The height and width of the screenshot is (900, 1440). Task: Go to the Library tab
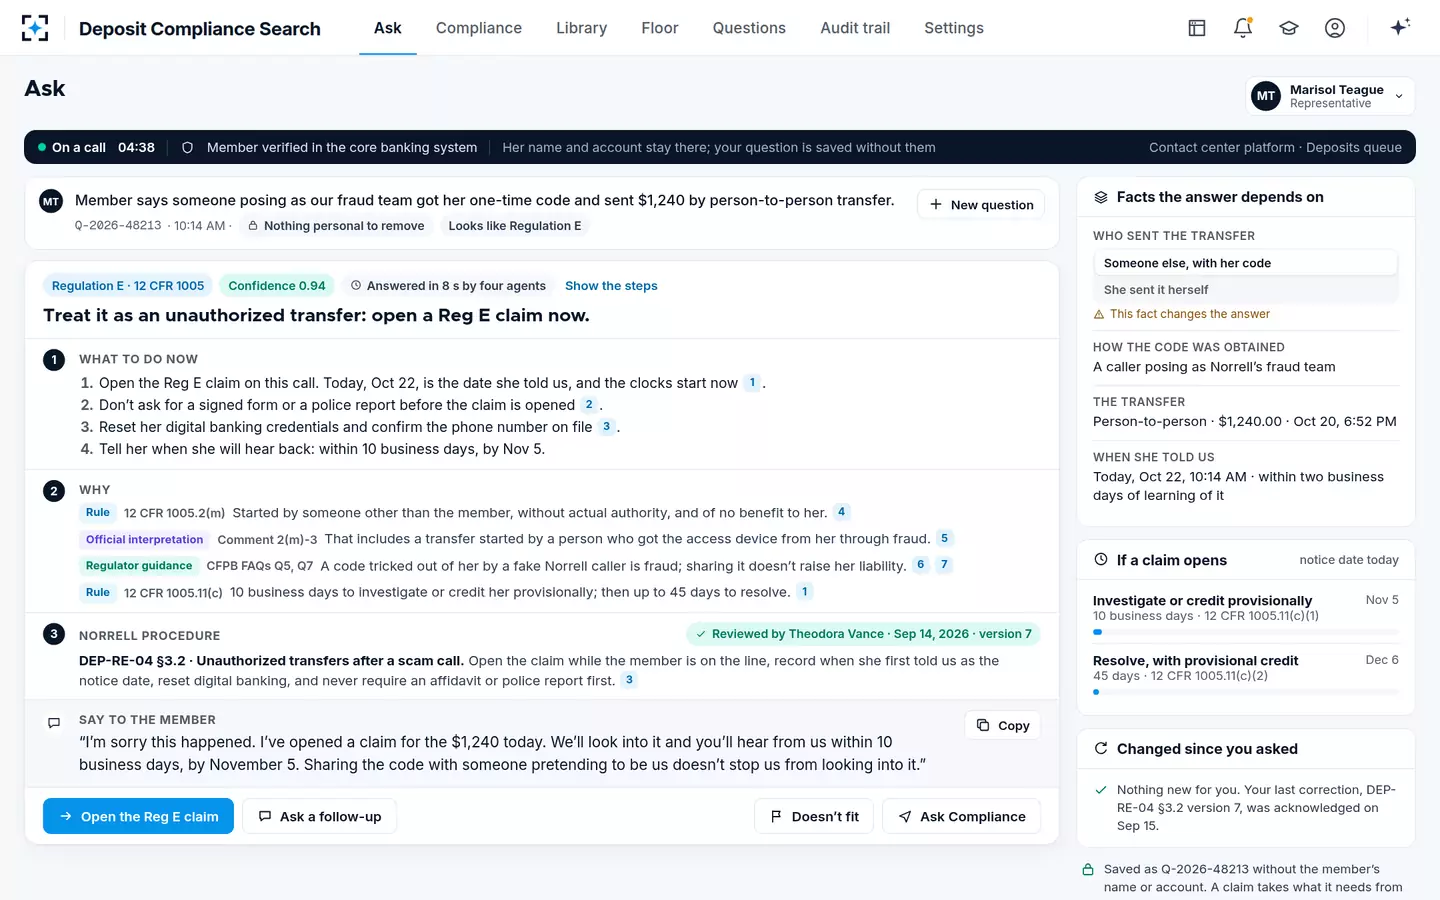click(x=582, y=28)
